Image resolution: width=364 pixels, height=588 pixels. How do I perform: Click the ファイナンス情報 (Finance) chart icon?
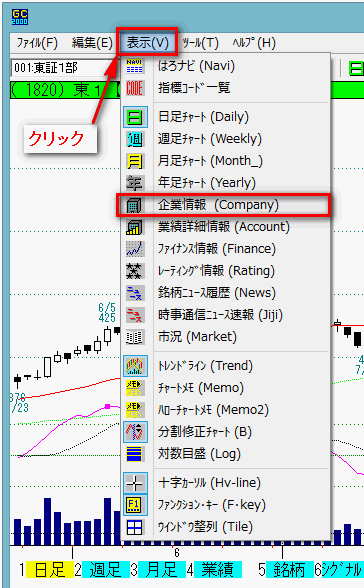click(x=135, y=249)
